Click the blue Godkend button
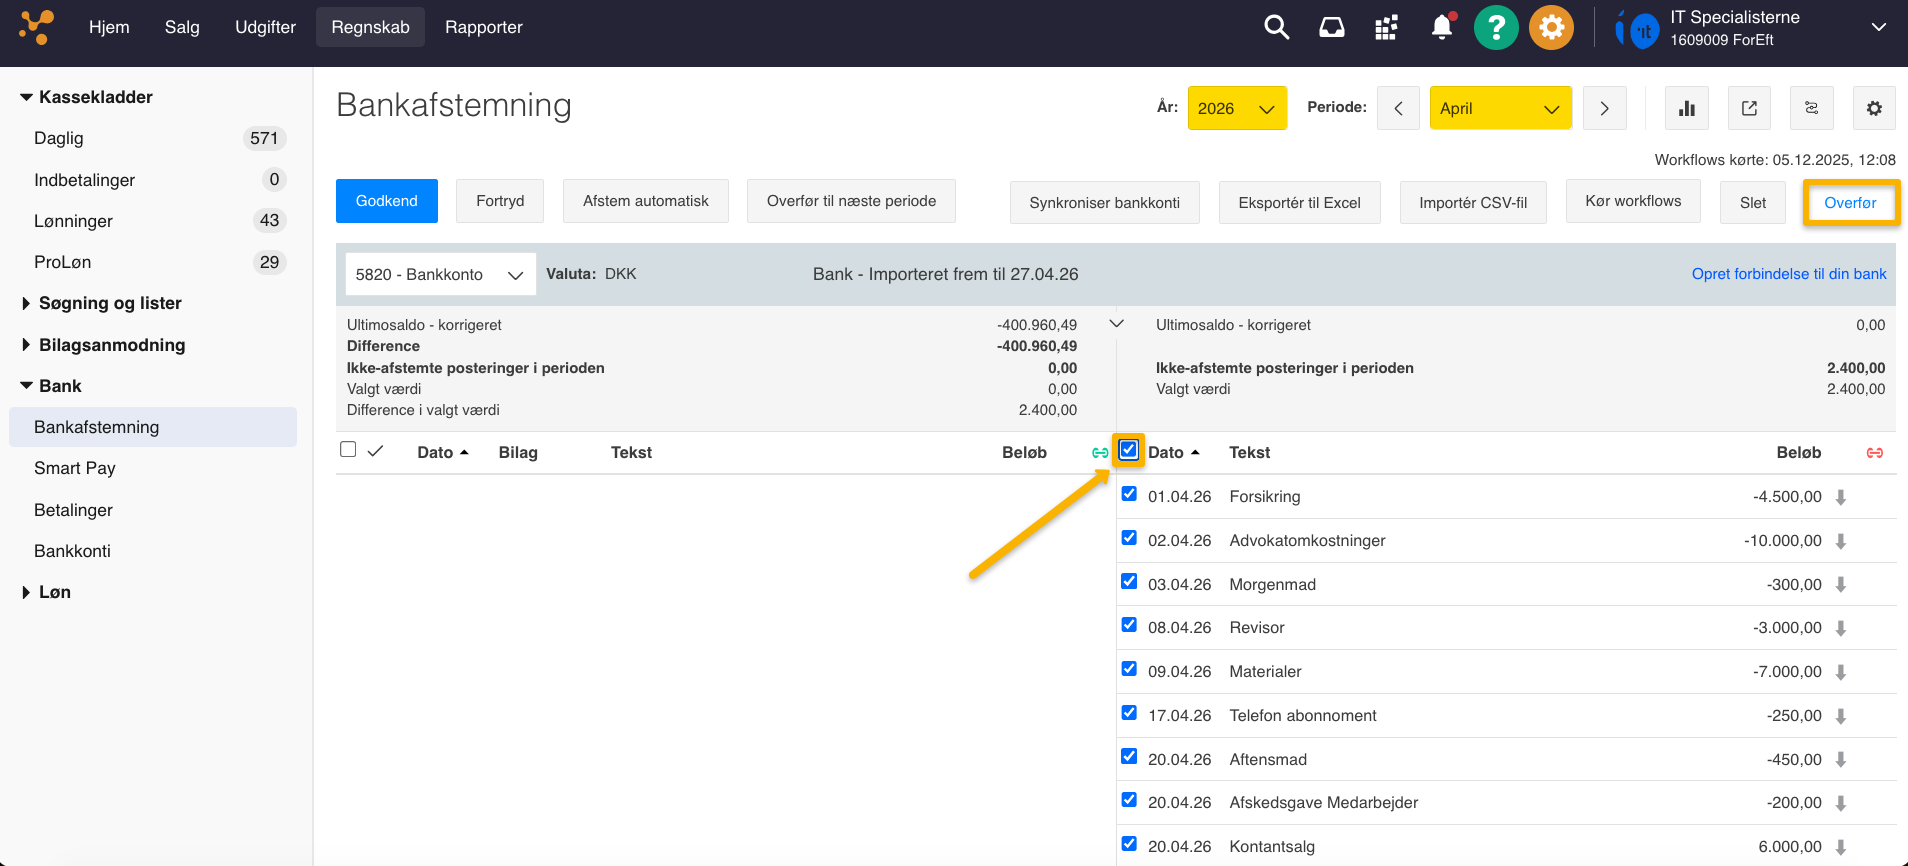Screen dimensions: 1908x866 click(387, 201)
